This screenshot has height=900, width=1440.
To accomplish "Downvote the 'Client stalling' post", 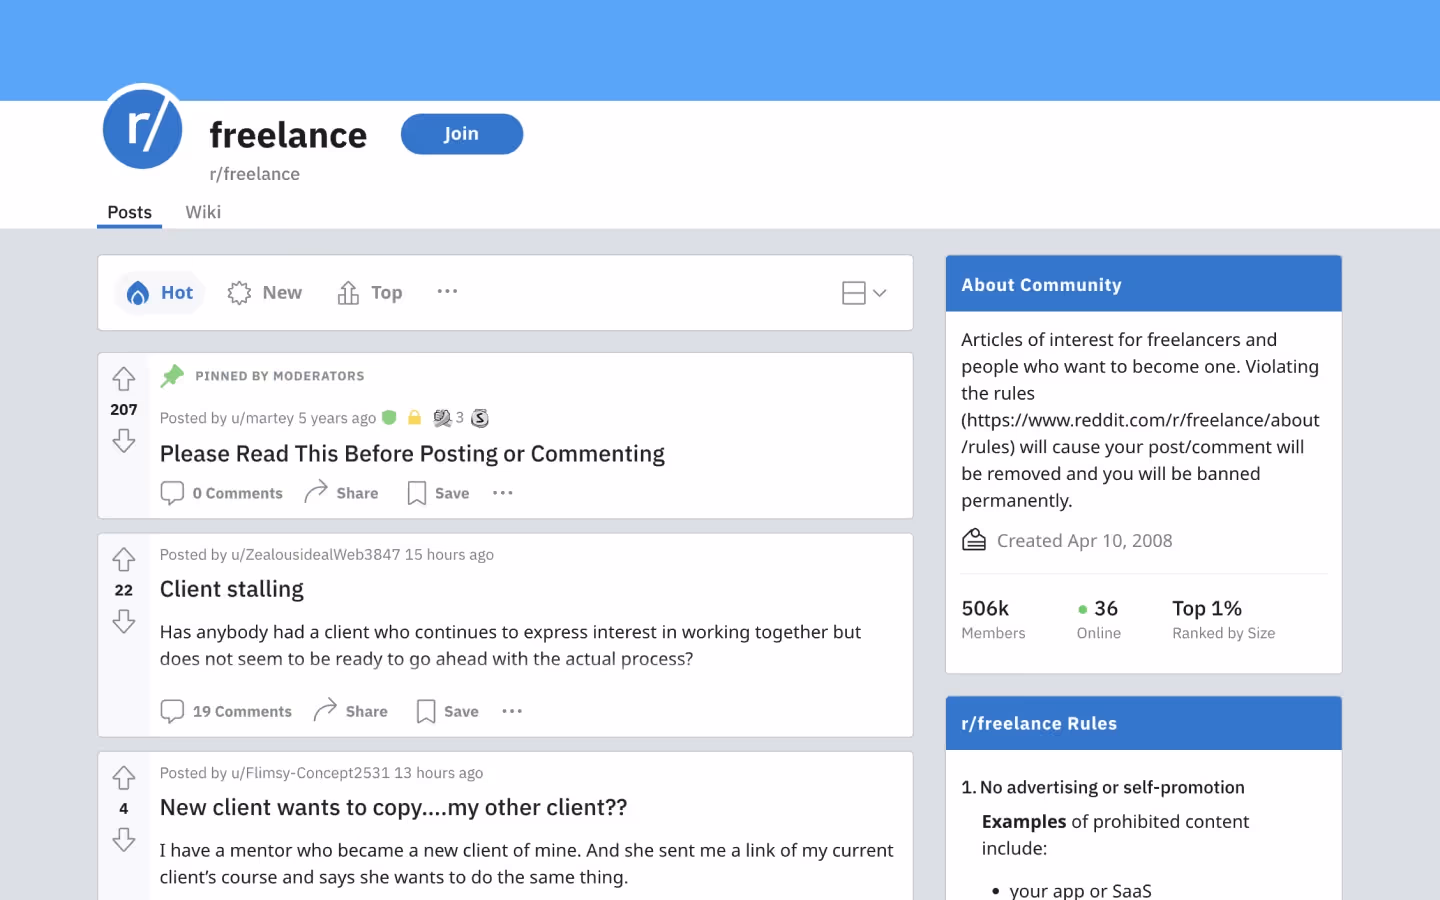I will (124, 622).
